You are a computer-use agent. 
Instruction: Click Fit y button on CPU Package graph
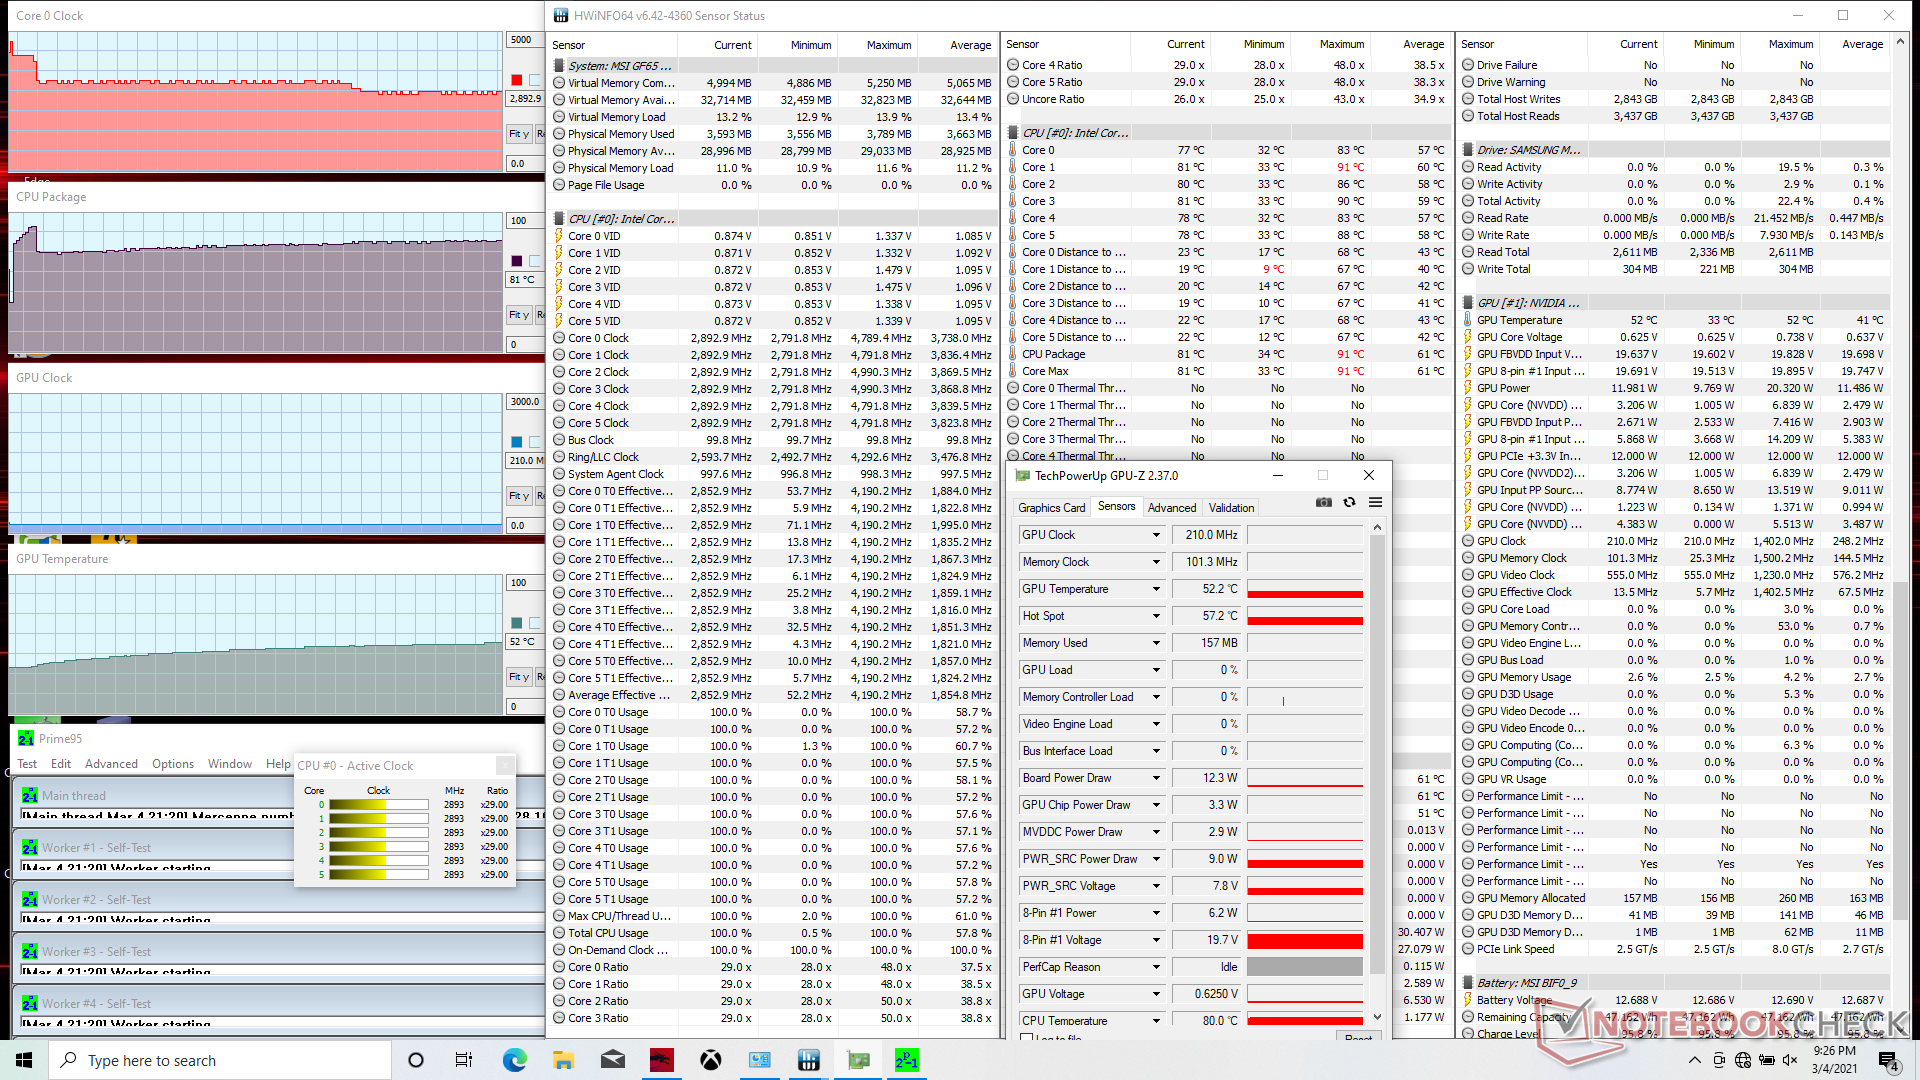pyautogui.click(x=518, y=315)
